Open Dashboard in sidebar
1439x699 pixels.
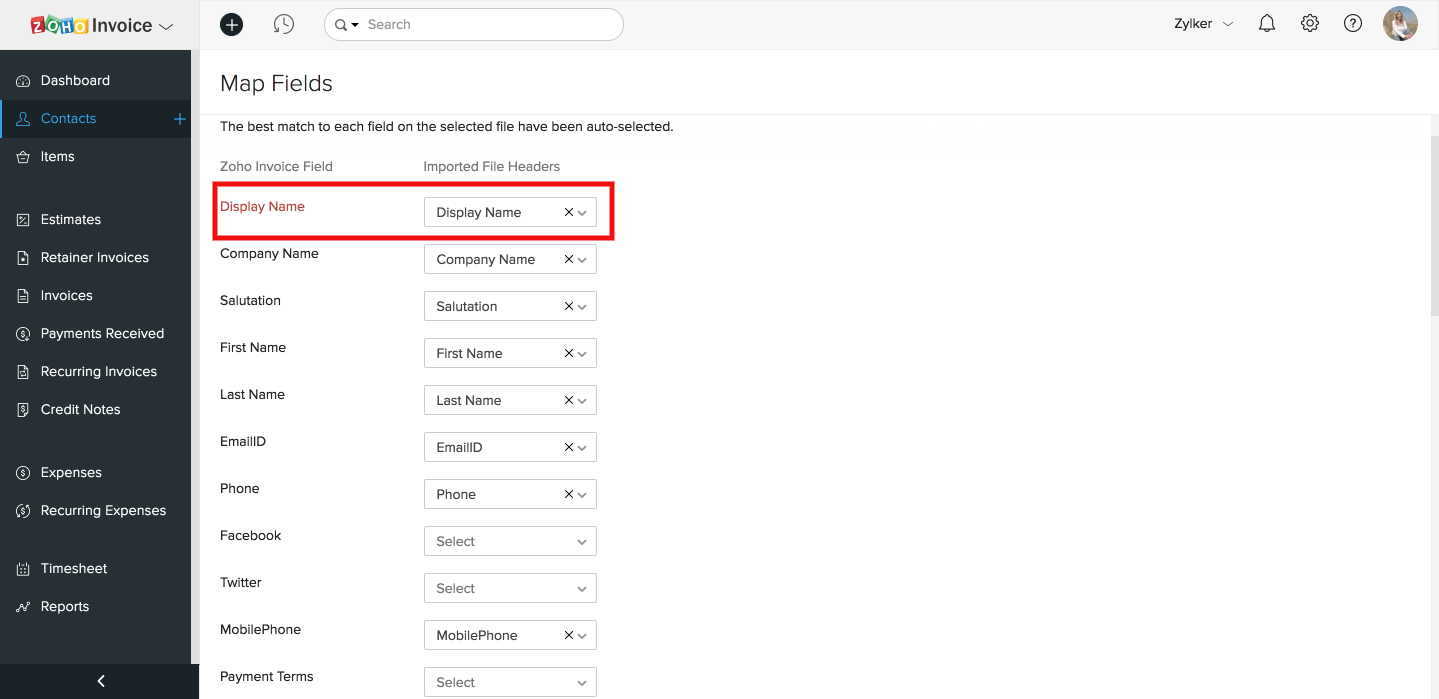point(75,80)
